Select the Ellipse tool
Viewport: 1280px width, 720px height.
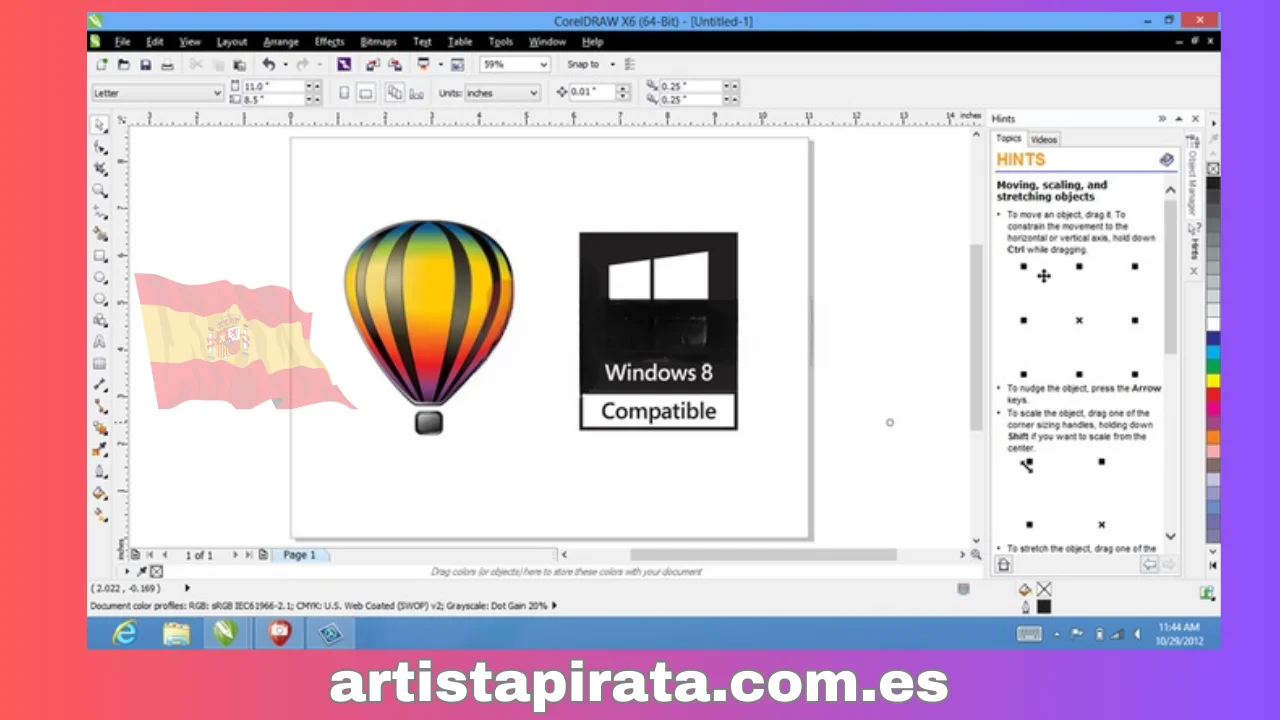[x=100, y=277]
